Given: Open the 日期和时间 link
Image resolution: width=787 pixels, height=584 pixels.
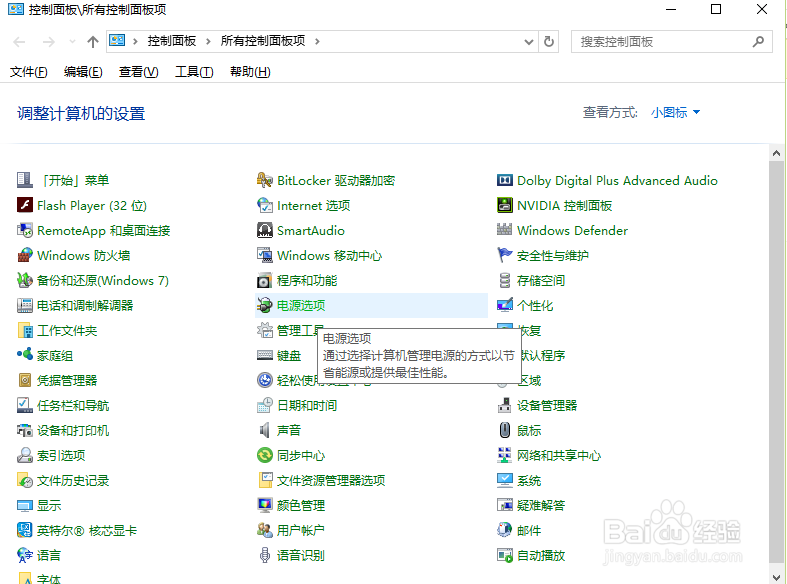Looking at the screenshot, I should click(307, 405).
